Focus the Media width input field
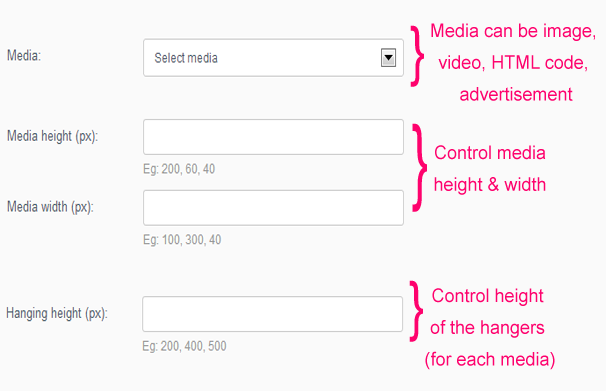 273,208
